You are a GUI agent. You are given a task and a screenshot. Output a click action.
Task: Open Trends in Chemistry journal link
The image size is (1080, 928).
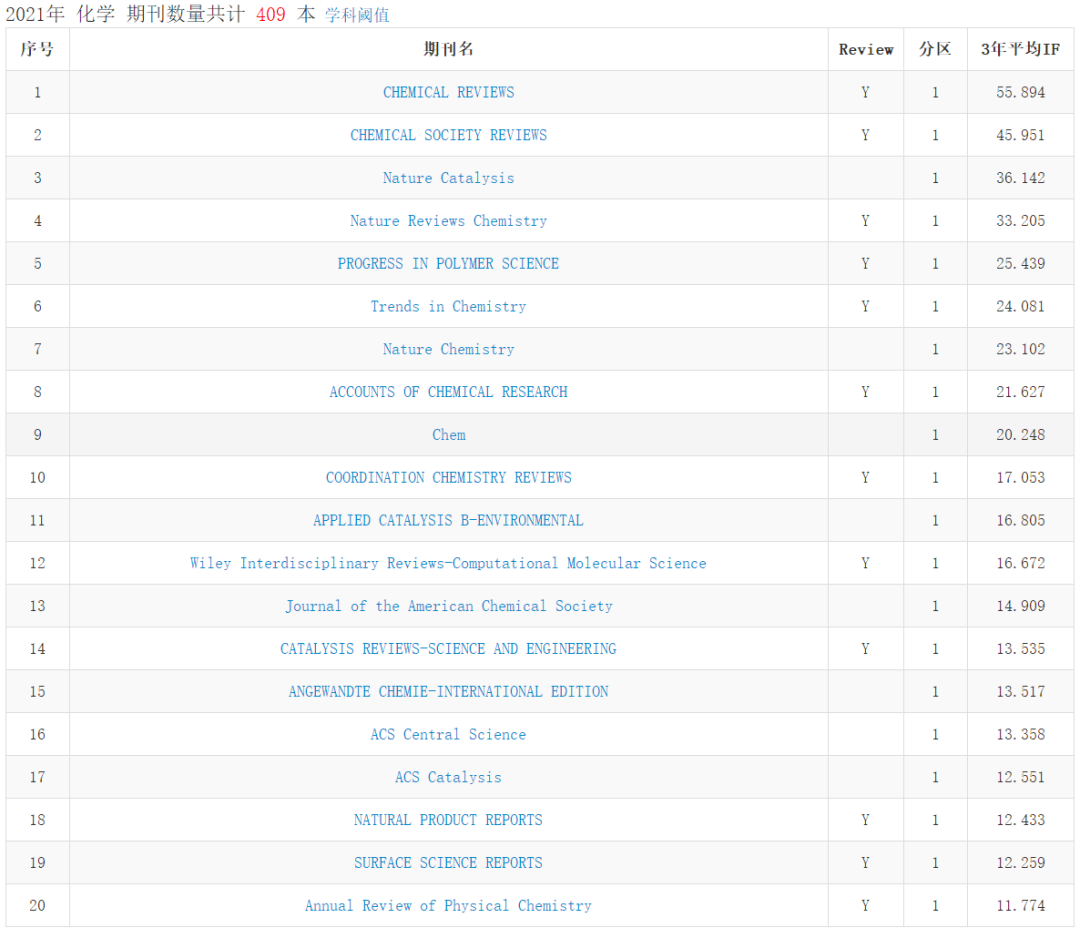(x=448, y=306)
